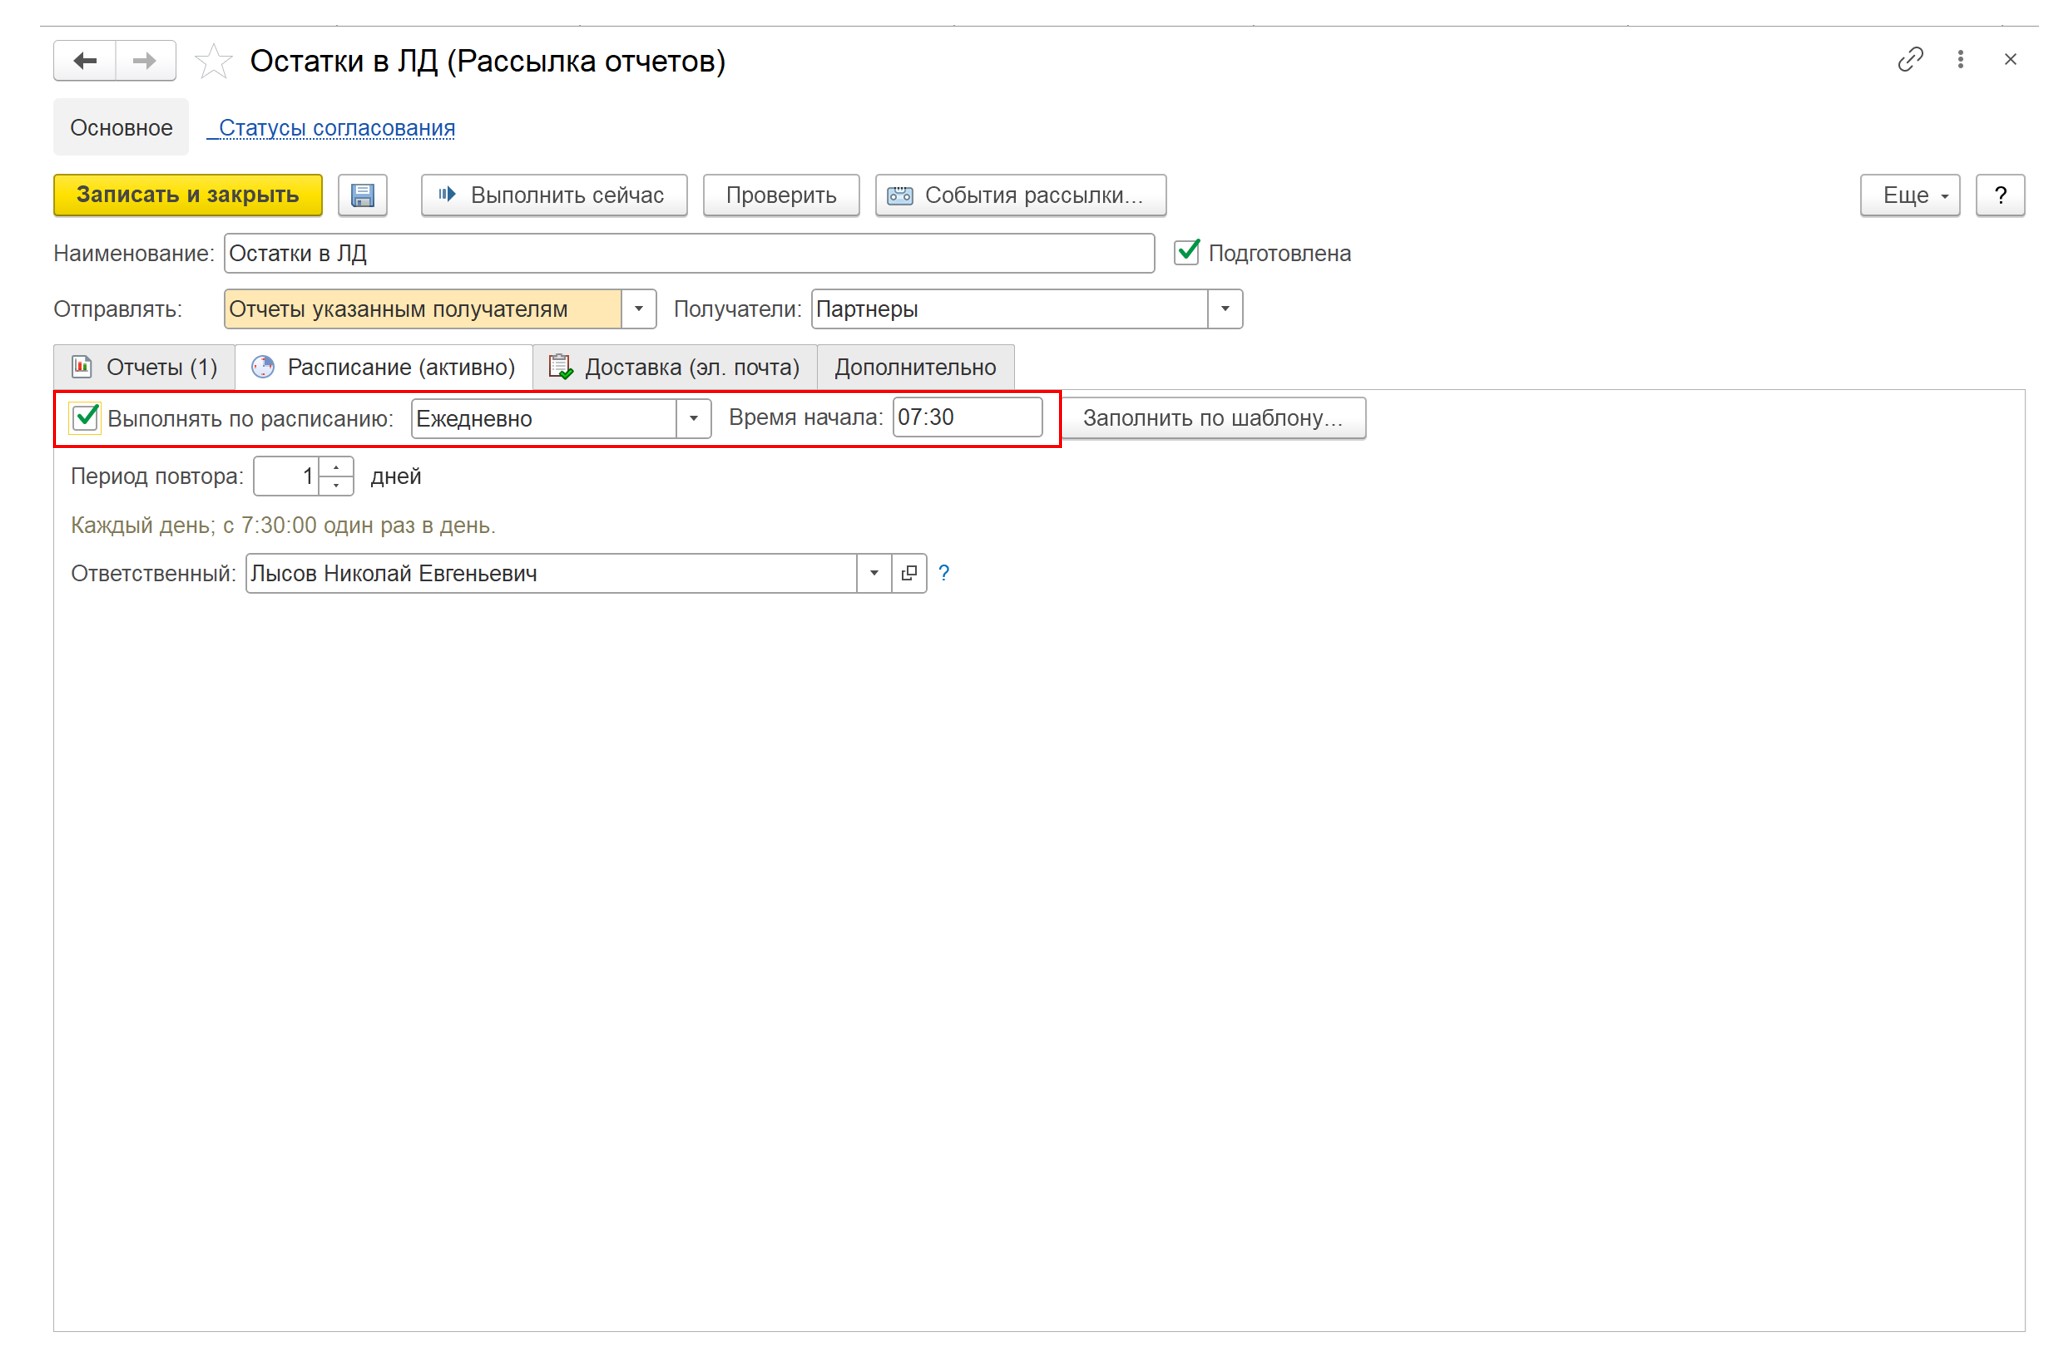This screenshot has height=1366, width=2056.
Task: Click the blue question mark hint
Action: coord(943,573)
